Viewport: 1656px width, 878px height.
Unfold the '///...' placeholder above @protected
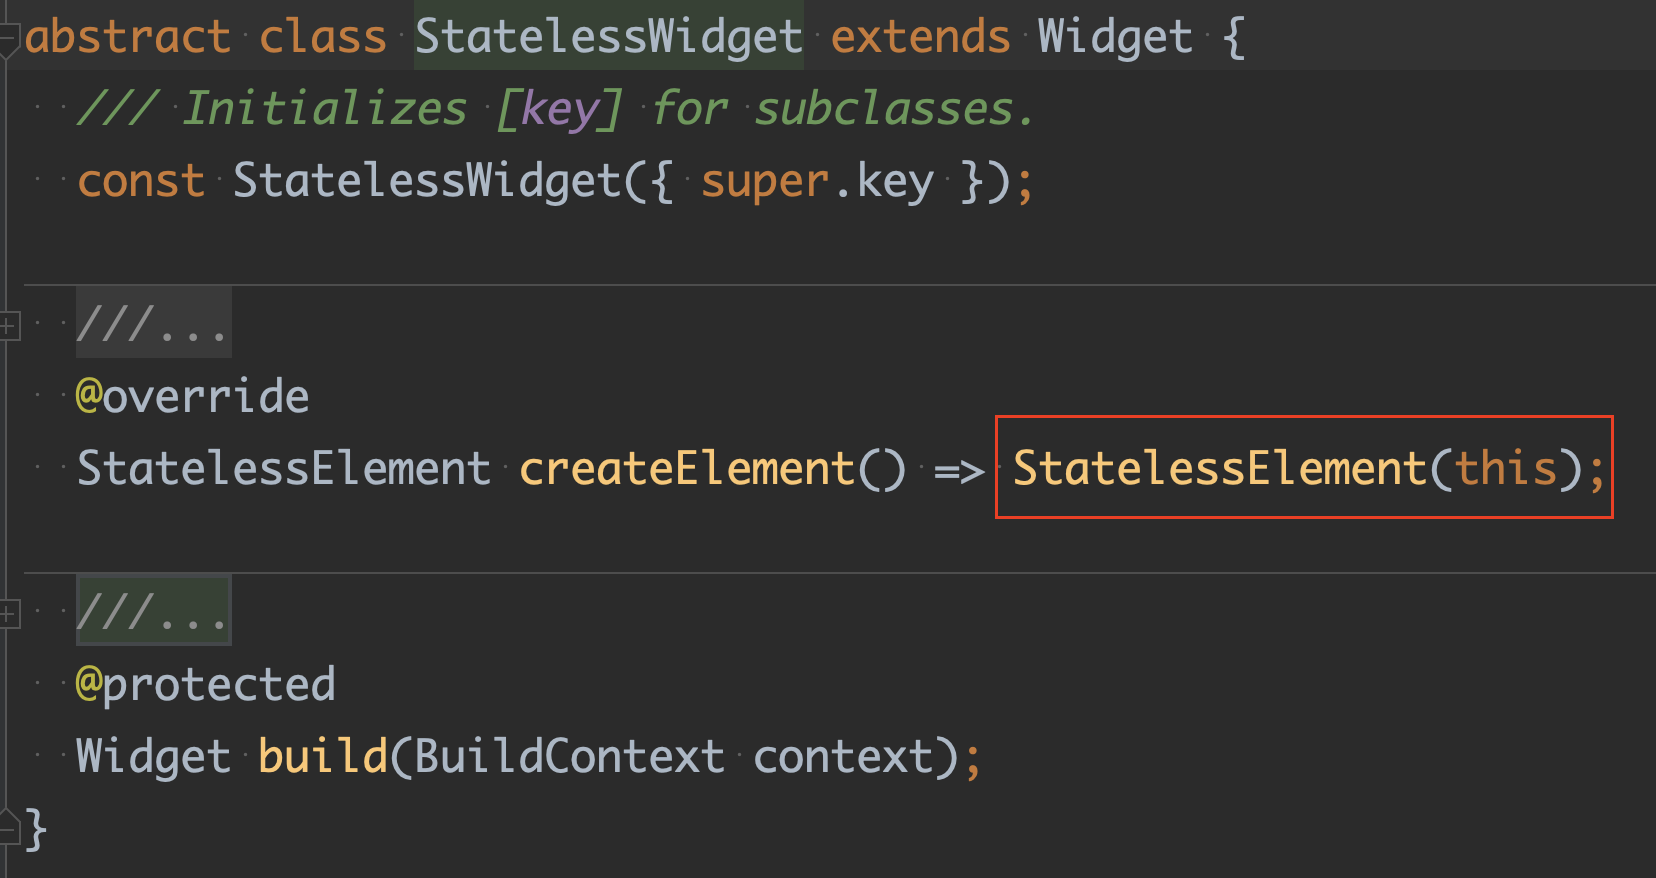pos(154,611)
